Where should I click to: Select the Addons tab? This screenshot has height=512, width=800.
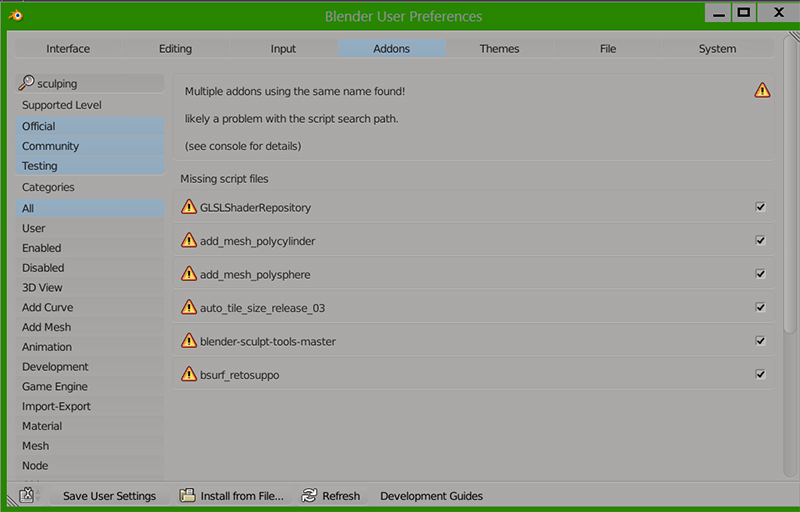pyautogui.click(x=391, y=48)
